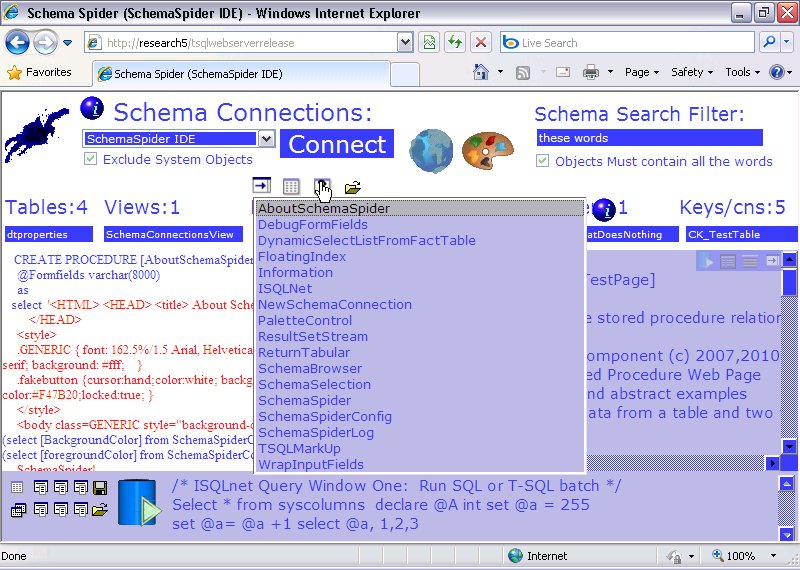
Task: Expand the SchemaSpider IDE connection dropdown
Action: click(x=266, y=139)
